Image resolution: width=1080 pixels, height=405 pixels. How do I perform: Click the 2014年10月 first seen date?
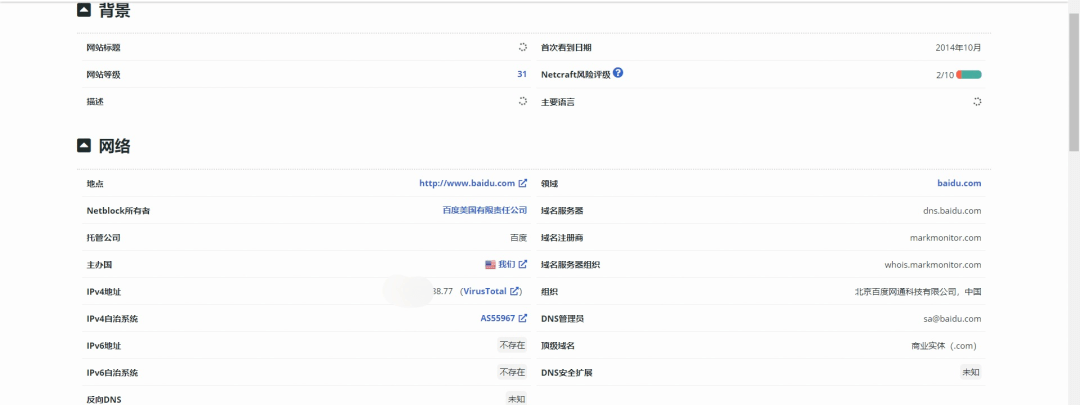(x=958, y=48)
